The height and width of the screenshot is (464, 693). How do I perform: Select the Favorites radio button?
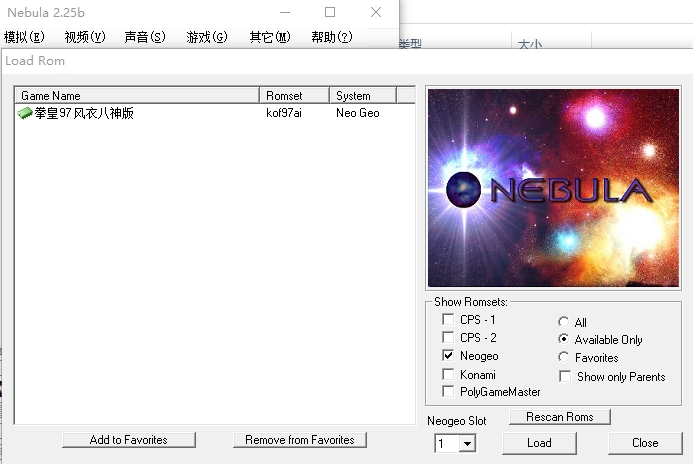564,357
